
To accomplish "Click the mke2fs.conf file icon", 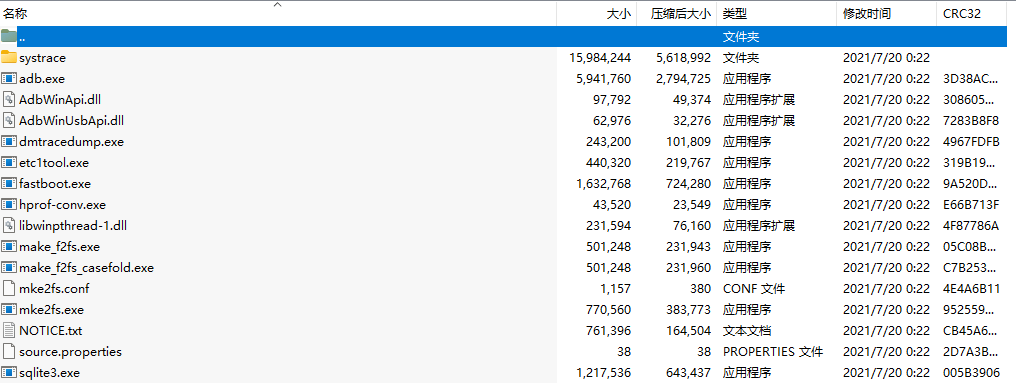I will (8, 288).
